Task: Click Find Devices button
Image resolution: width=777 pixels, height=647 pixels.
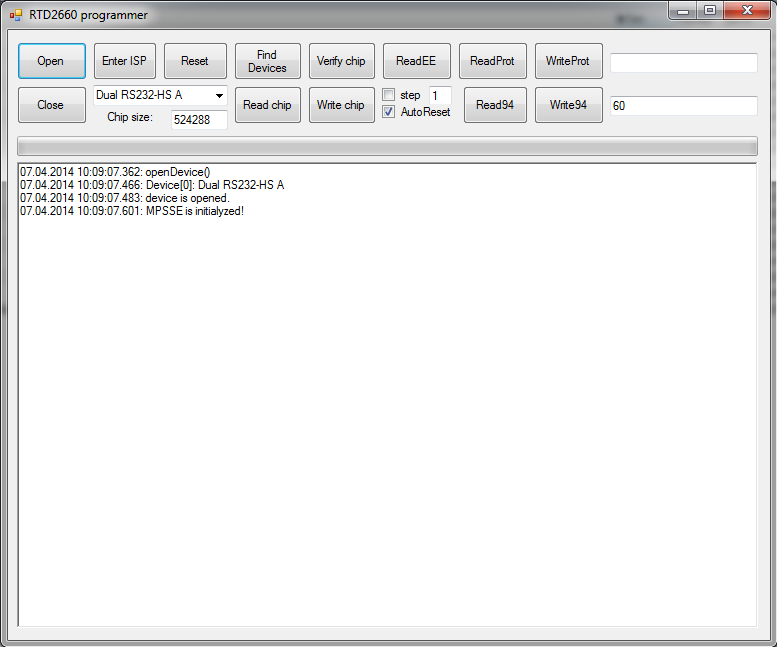Action: 267,61
